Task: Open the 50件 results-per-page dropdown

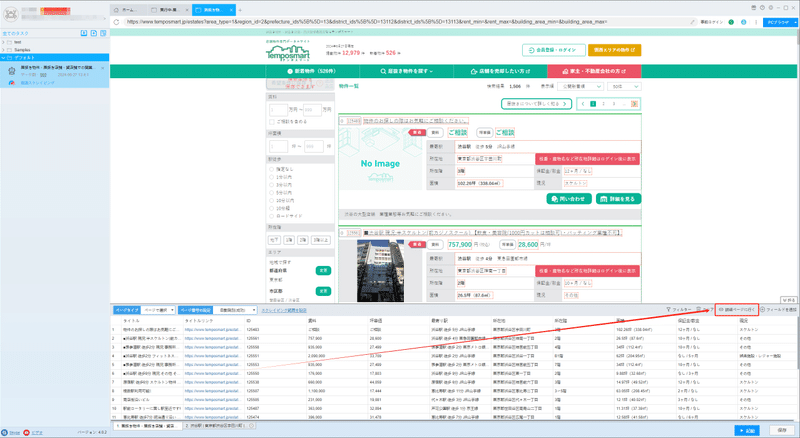Action: coord(624,86)
